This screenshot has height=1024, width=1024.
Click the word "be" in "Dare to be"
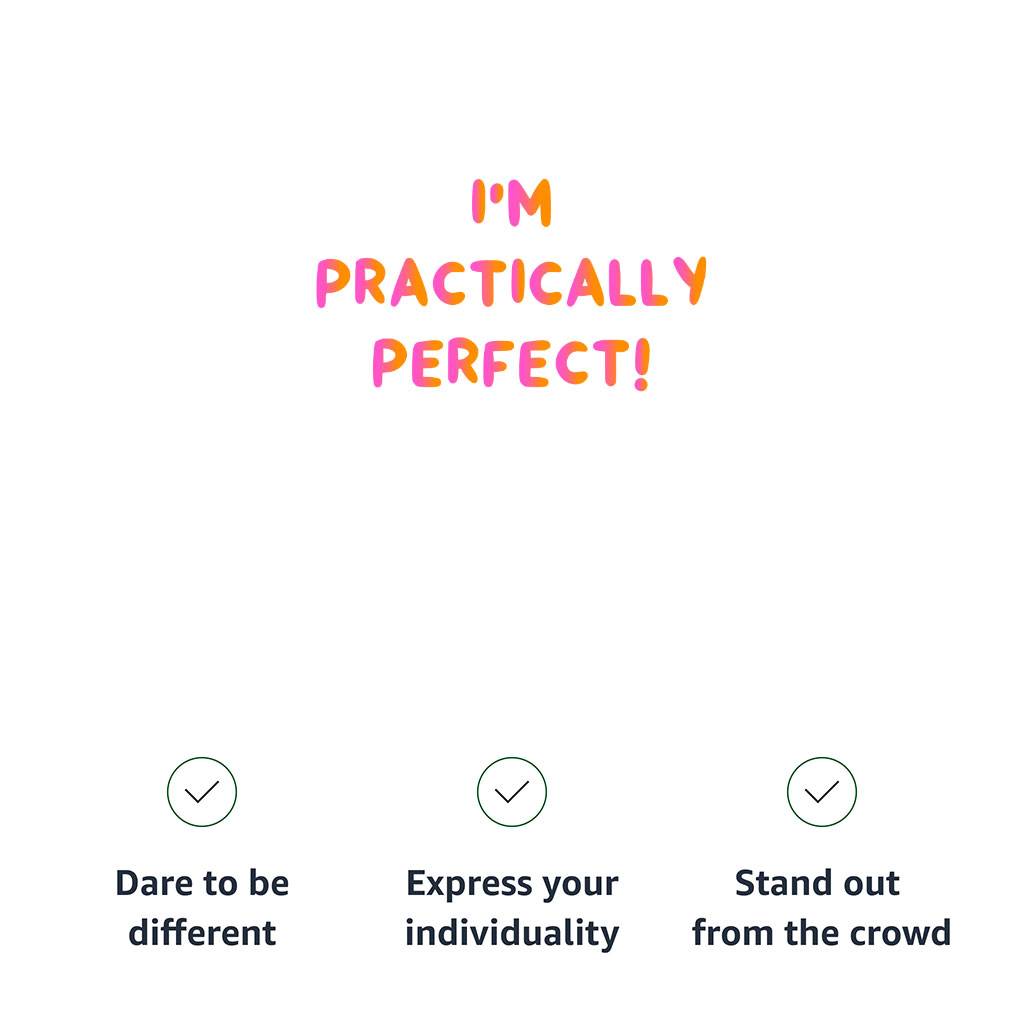click(x=269, y=884)
